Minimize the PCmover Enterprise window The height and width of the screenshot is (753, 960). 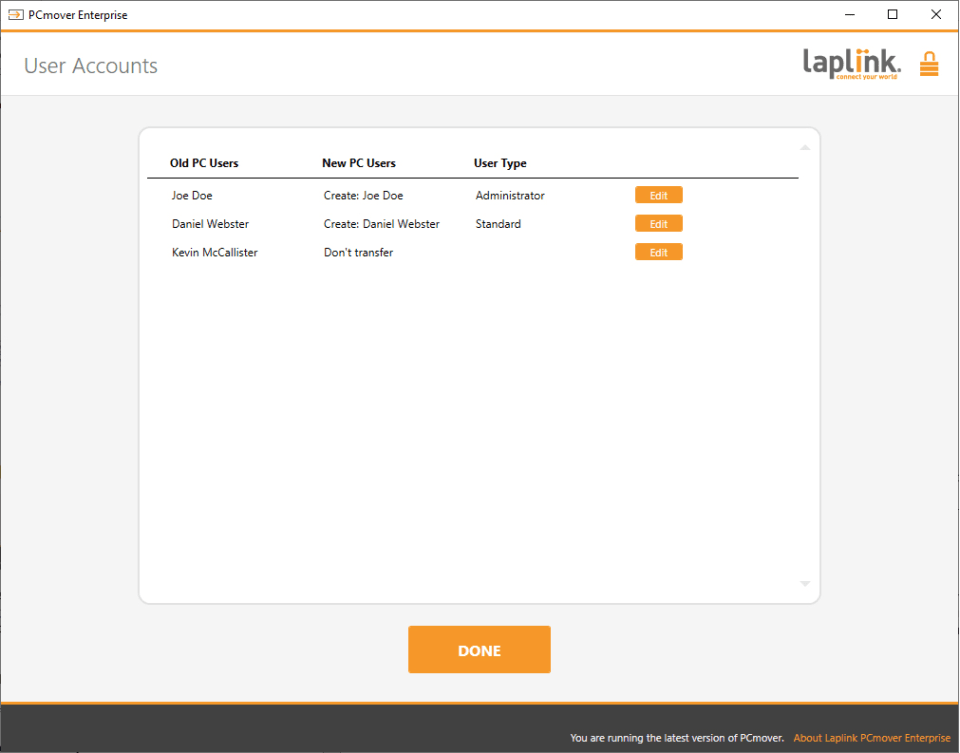point(849,15)
